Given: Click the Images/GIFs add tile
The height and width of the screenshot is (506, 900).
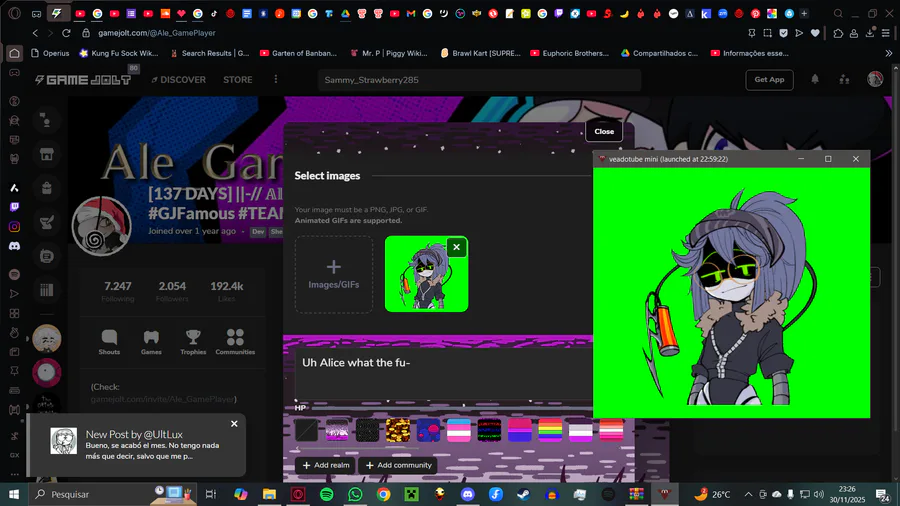Looking at the screenshot, I should tap(333, 274).
